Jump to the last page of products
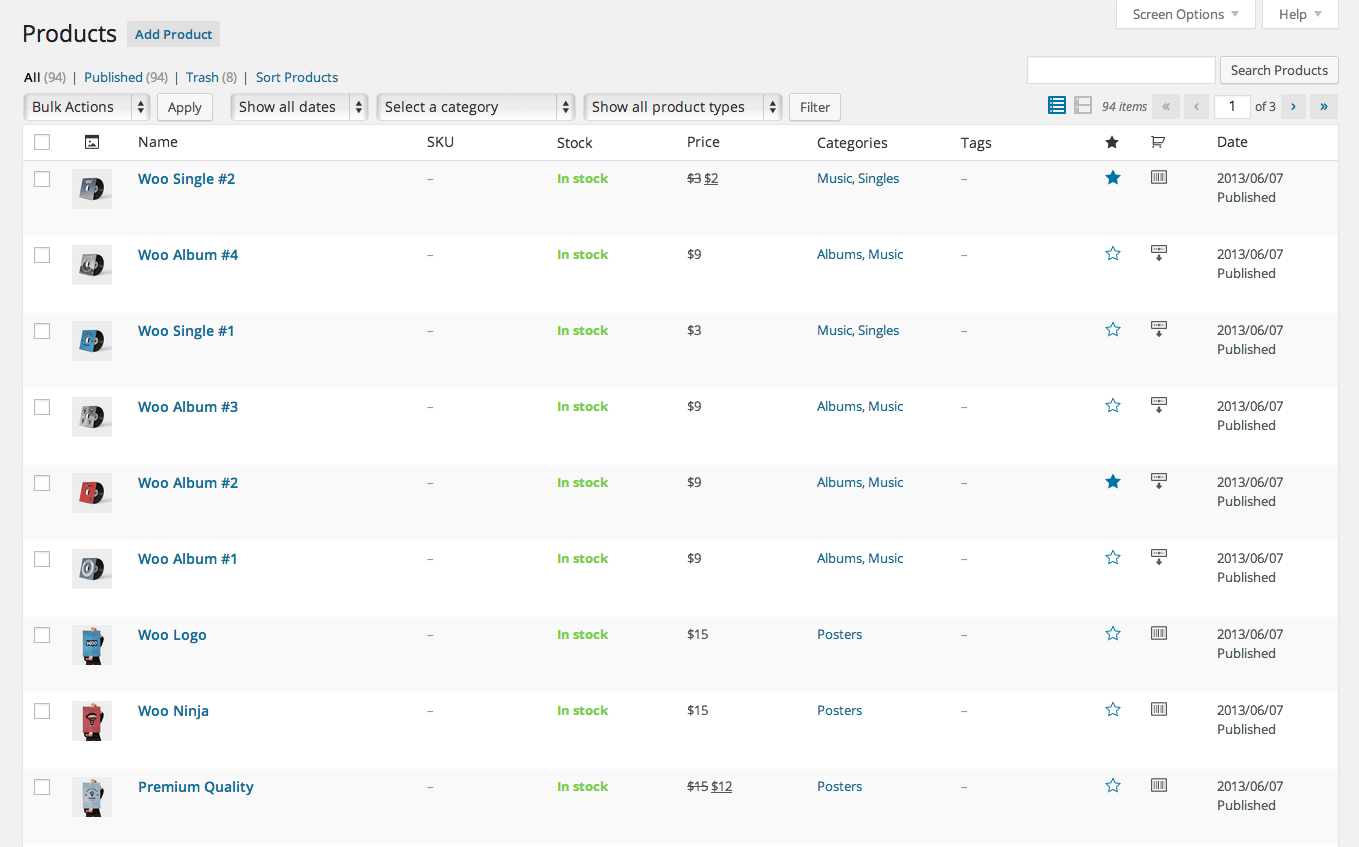 [x=1323, y=105]
